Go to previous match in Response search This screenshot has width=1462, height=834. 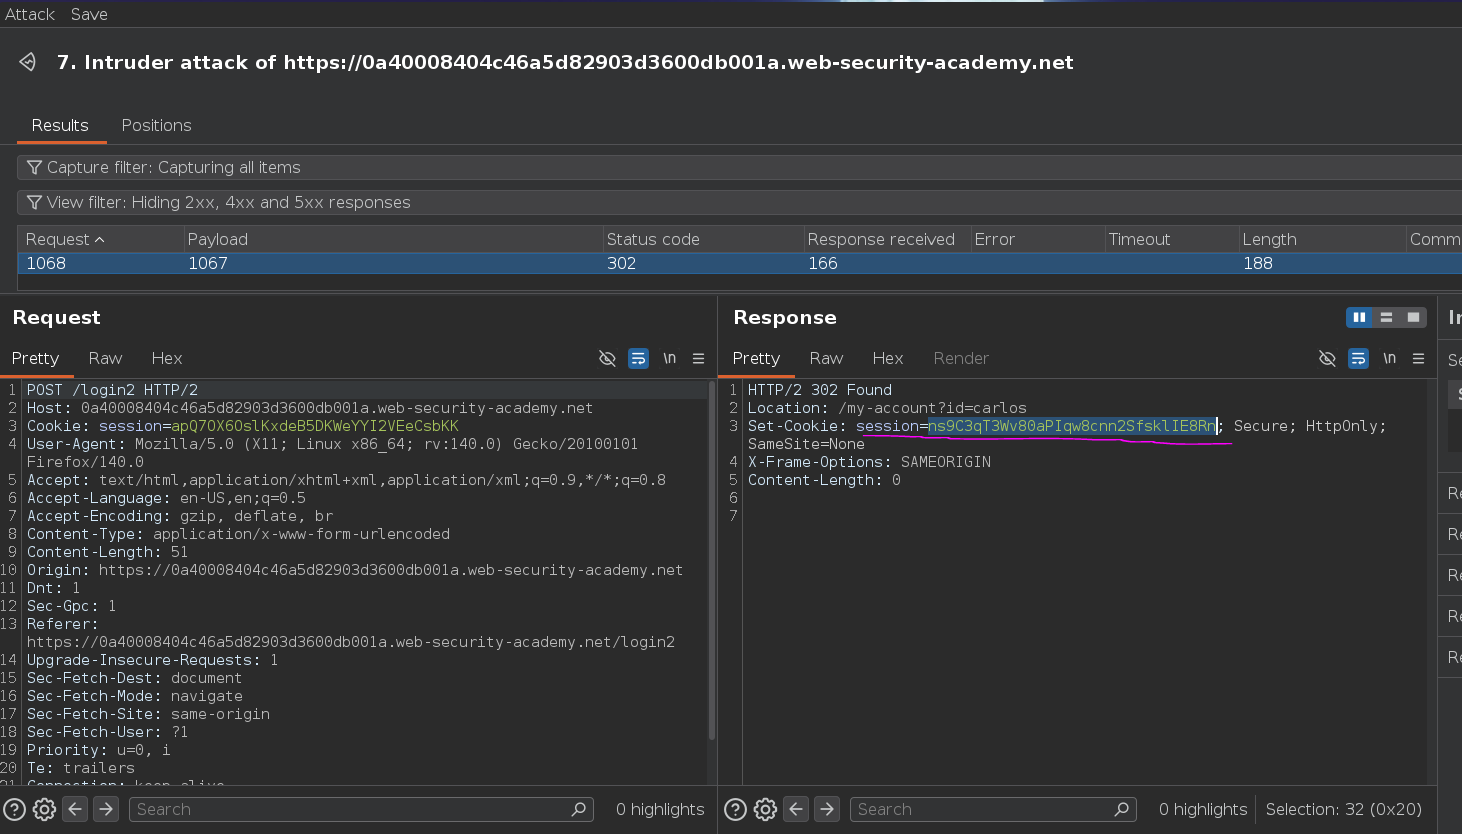[796, 809]
